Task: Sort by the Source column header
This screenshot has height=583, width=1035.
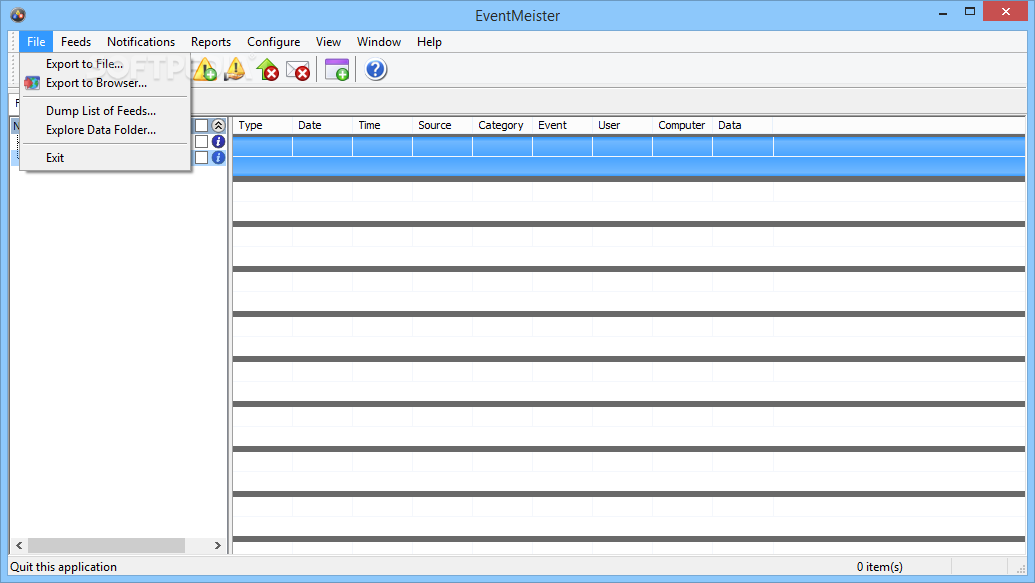Action: point(442,125)
